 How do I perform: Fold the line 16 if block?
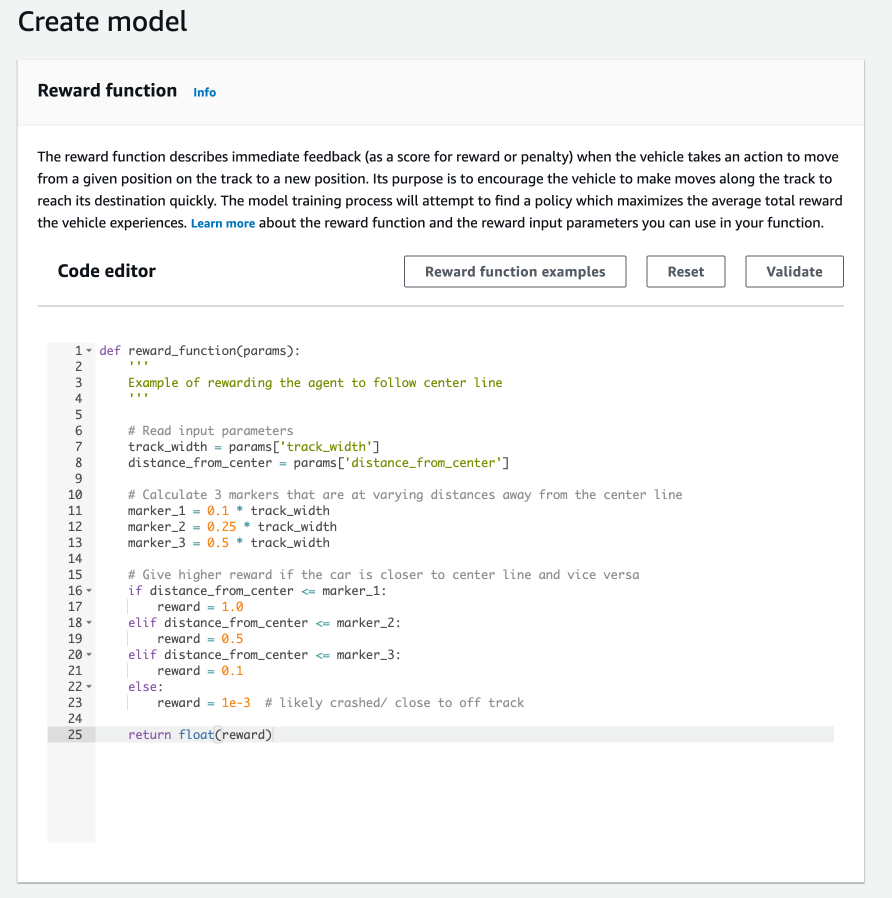(x=88, y=591)
